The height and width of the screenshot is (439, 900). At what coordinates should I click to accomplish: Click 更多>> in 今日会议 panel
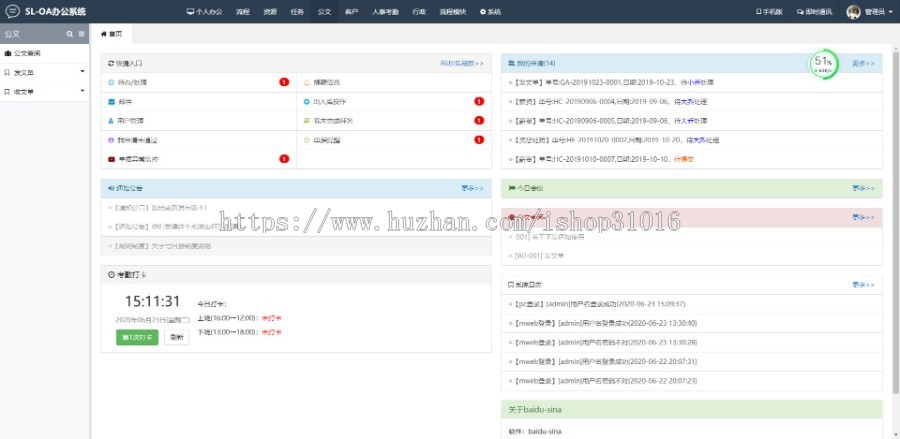(863, 188)
